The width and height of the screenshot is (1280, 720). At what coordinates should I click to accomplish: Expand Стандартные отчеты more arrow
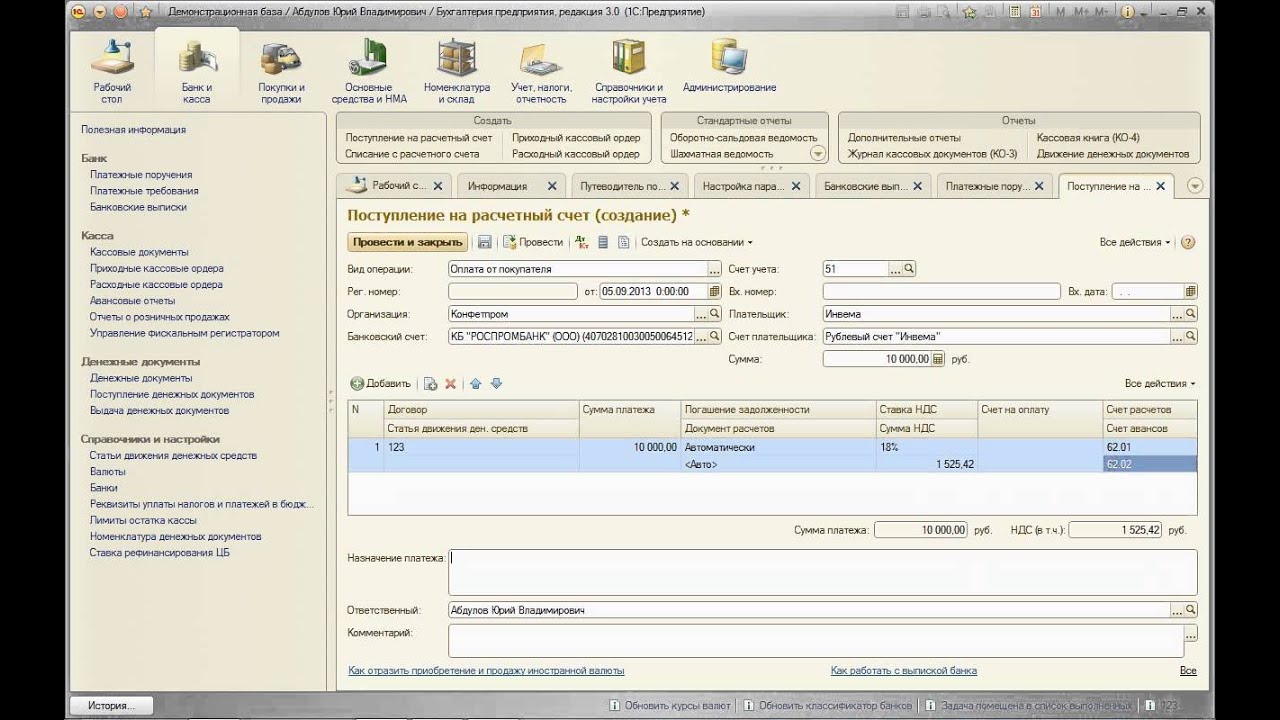click(818, 153)
